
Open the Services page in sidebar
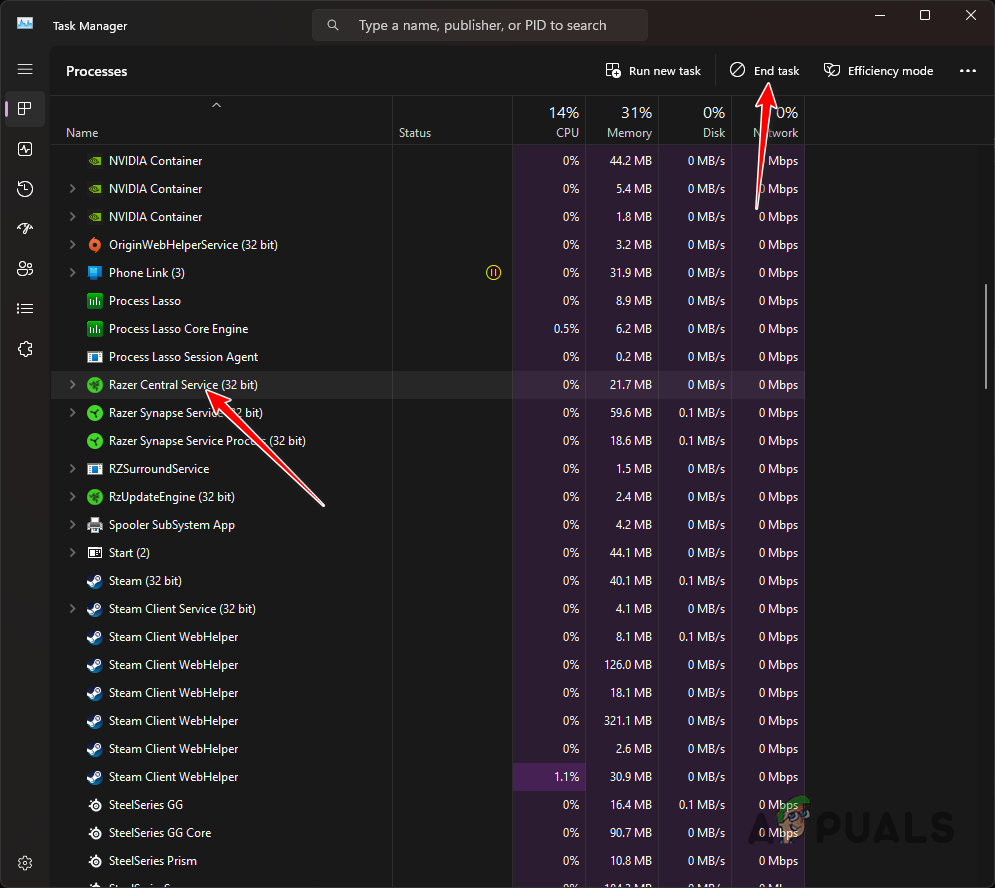[25, 349]
